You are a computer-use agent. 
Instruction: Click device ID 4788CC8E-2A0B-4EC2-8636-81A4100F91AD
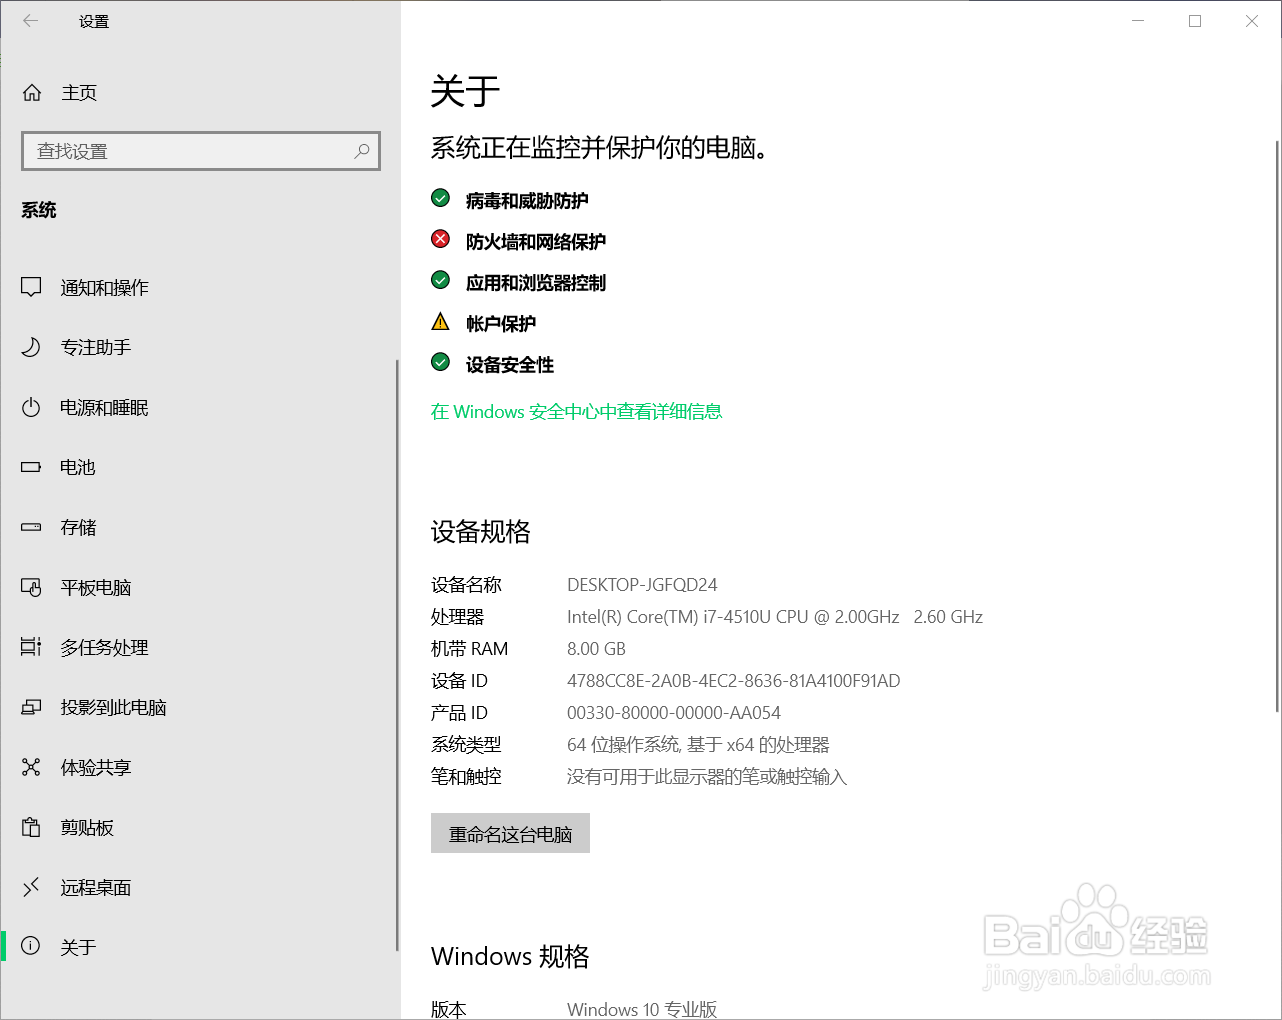(734, 681)
